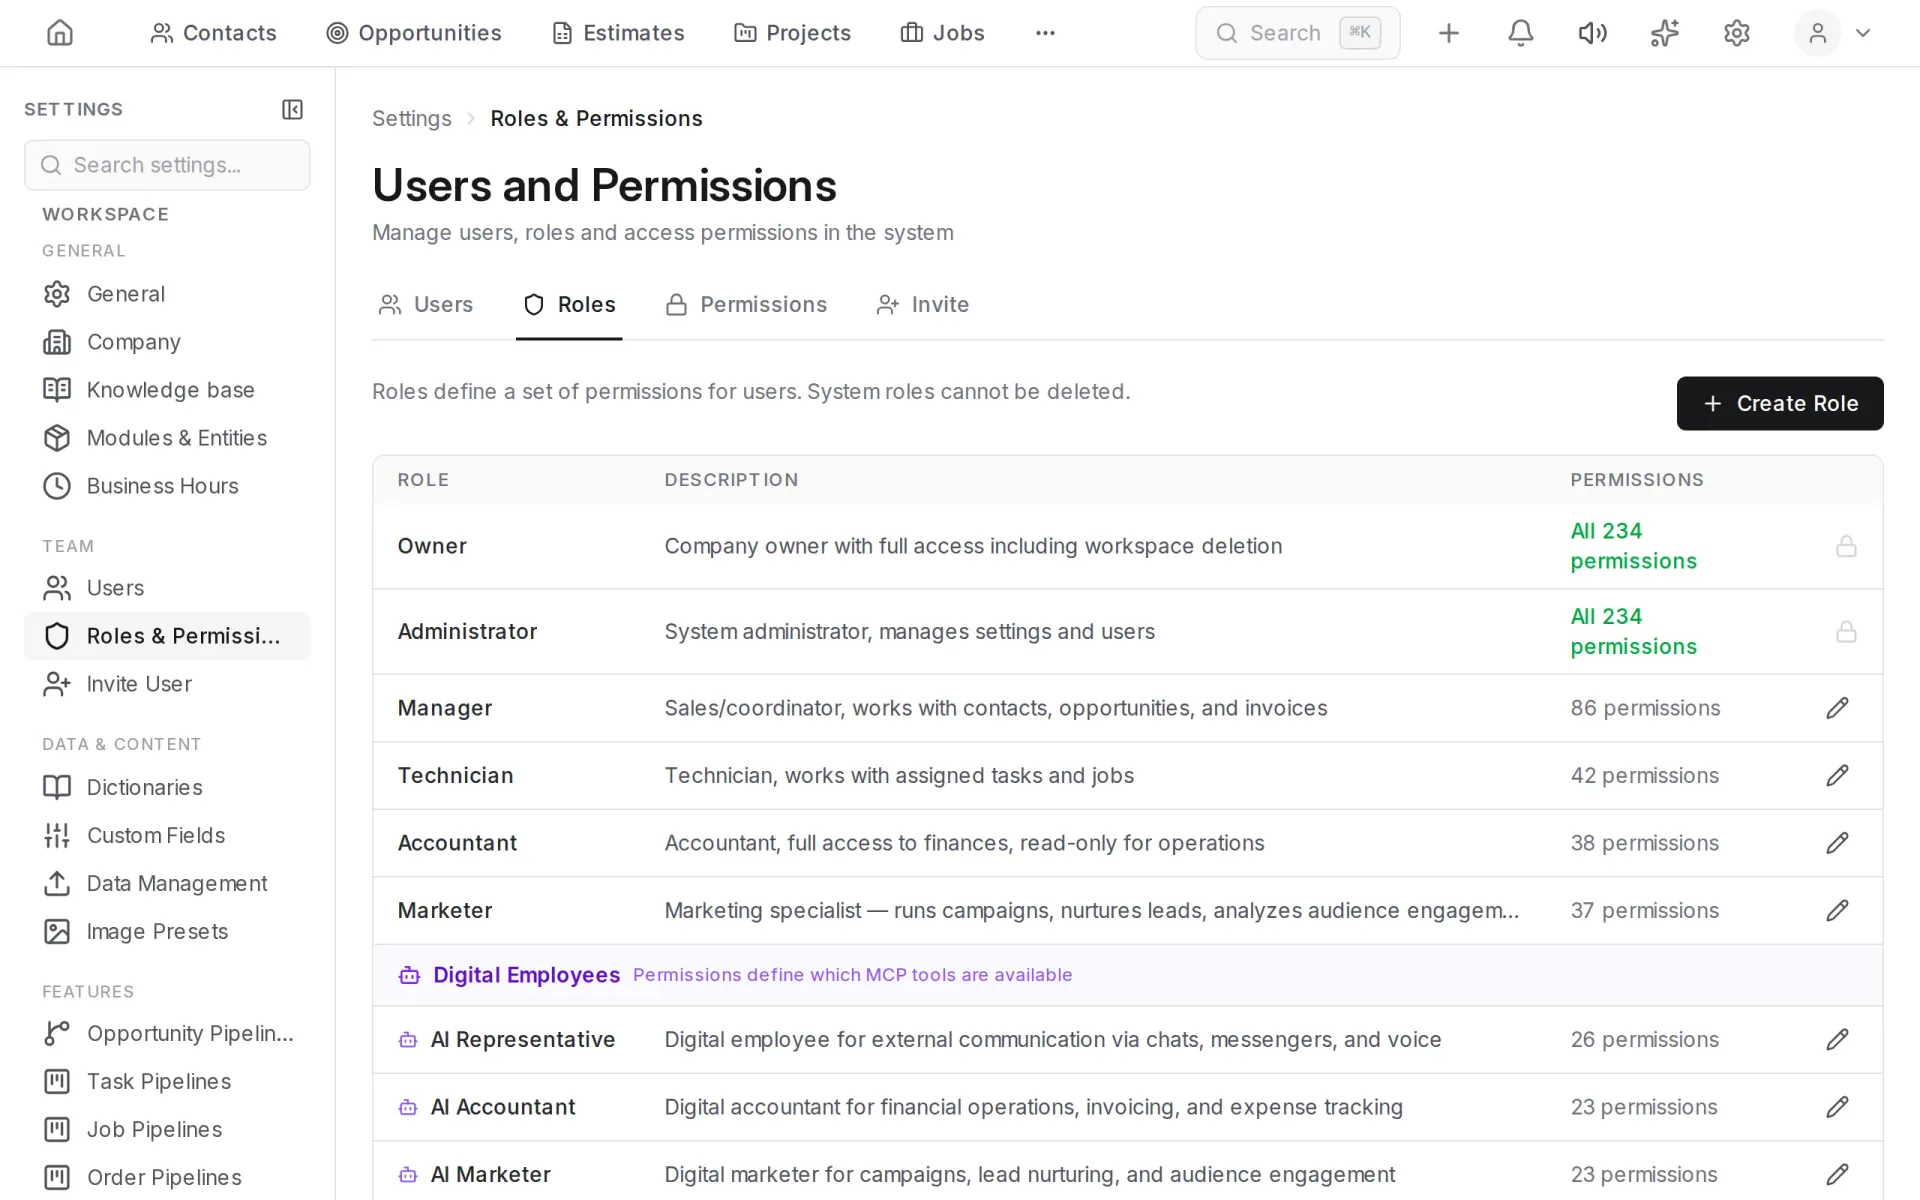Edit the Accountant role pencil icon
Image resolution: width=1920 pixels, height=1200 pixels.
[x=1837, y=843]
